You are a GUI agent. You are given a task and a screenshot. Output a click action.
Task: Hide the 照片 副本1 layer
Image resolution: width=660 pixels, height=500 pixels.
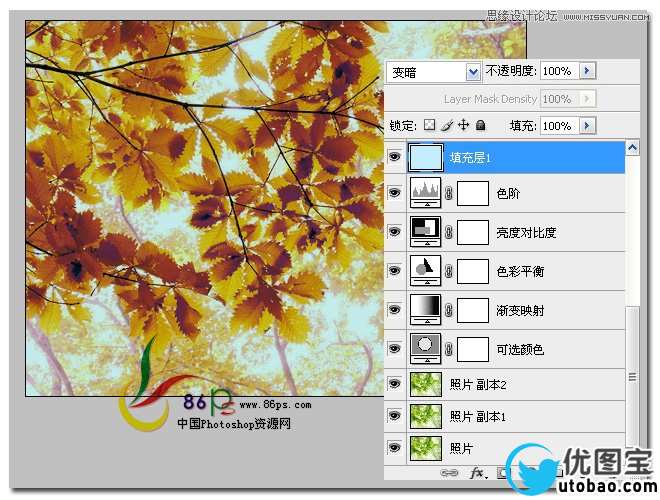point(394,416)
